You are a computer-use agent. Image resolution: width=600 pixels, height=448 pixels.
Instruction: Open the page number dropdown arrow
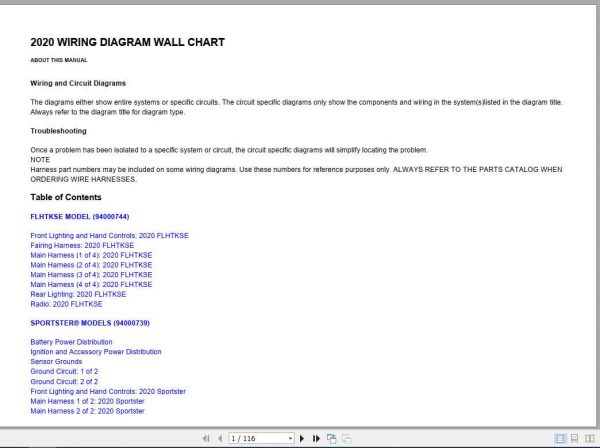290,438
